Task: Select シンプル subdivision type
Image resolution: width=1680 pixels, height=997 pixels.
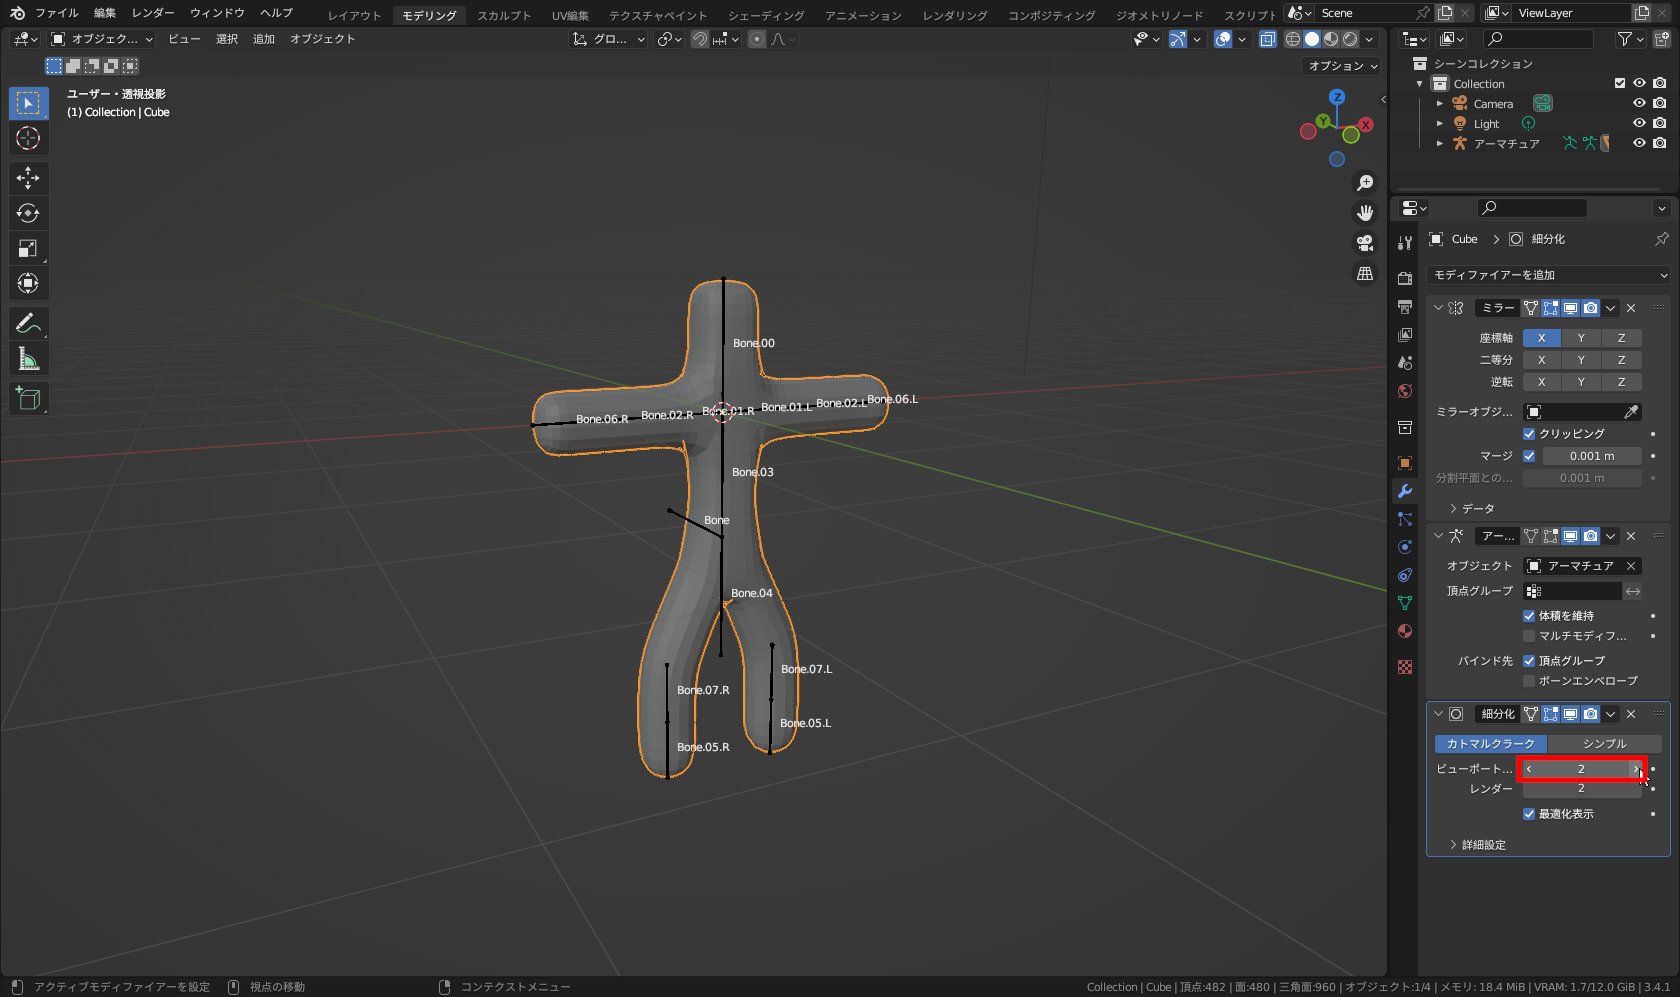Action: tap(1604, 744)
